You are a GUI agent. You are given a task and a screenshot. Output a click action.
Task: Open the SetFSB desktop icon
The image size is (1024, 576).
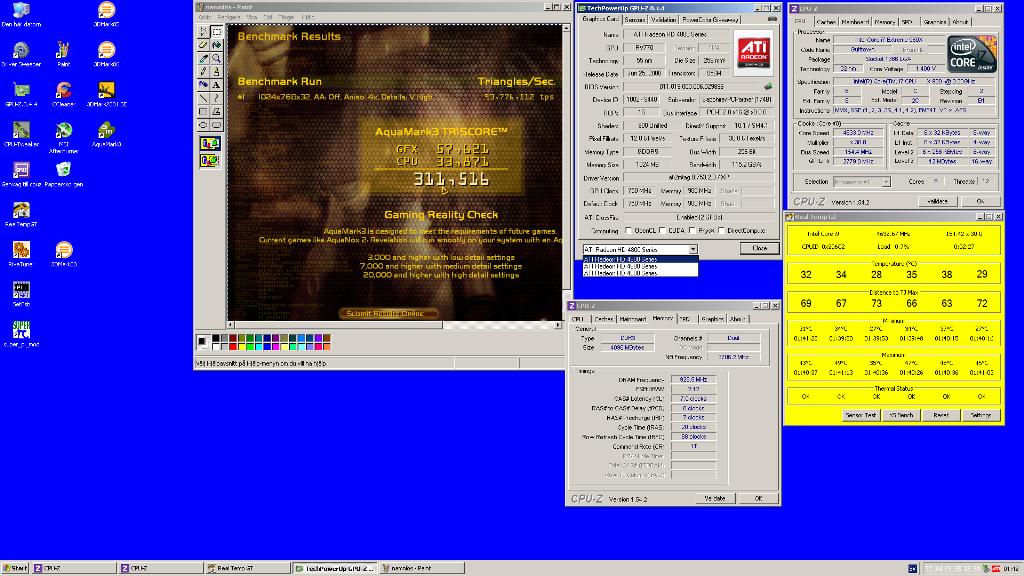[21, 294]
